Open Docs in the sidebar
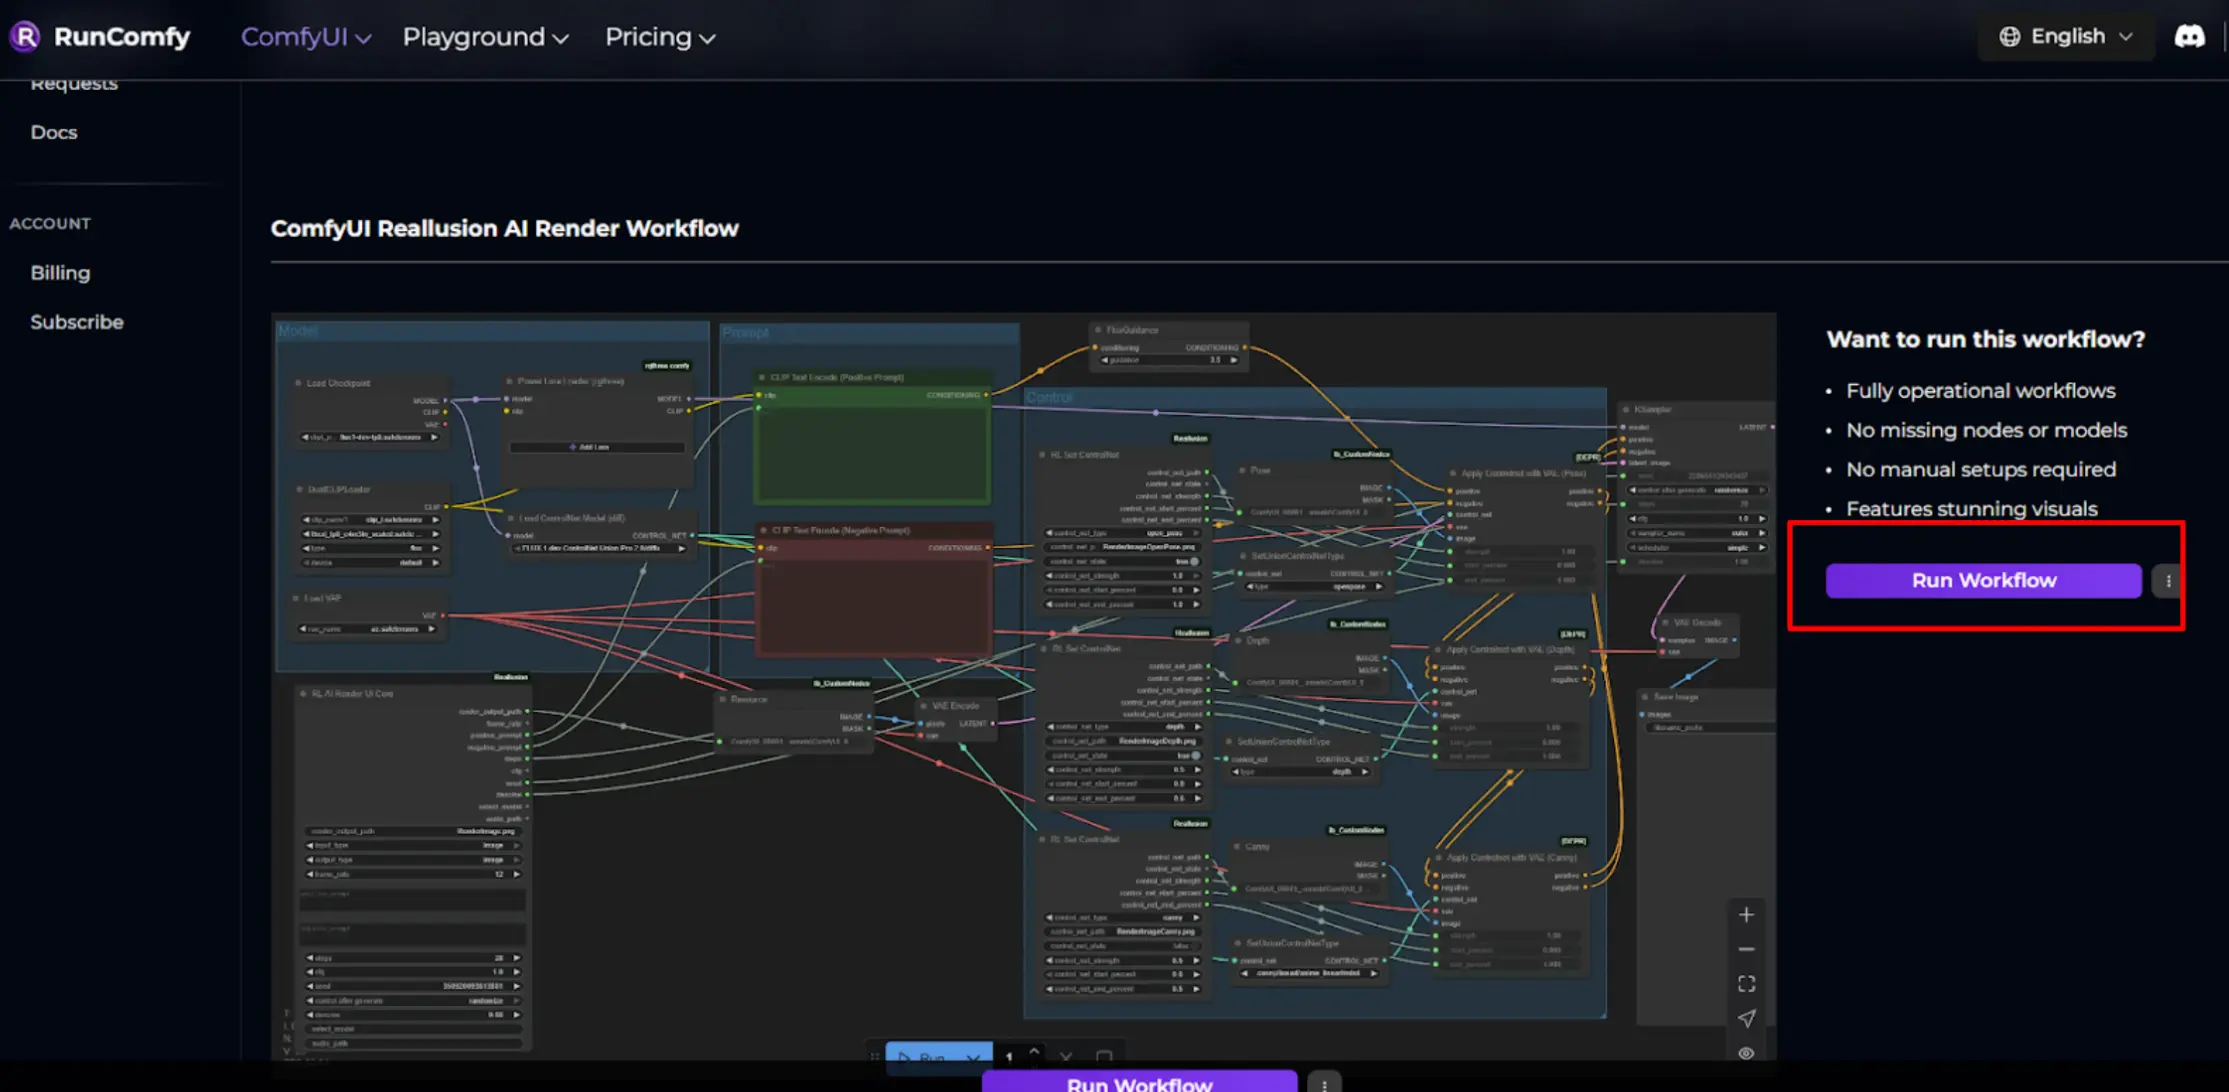The width and height of the screenshot is (2229, 1092). coord(54,132)
